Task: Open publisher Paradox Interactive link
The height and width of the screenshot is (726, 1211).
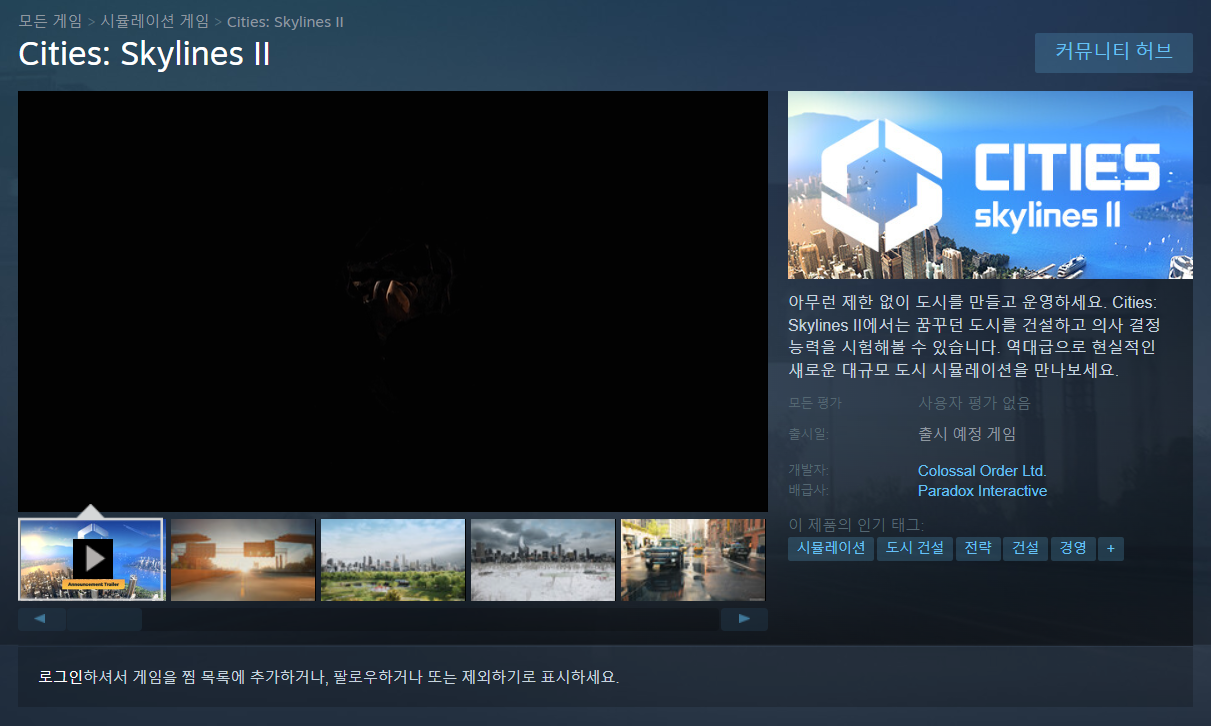Action: tap(982, 491)
